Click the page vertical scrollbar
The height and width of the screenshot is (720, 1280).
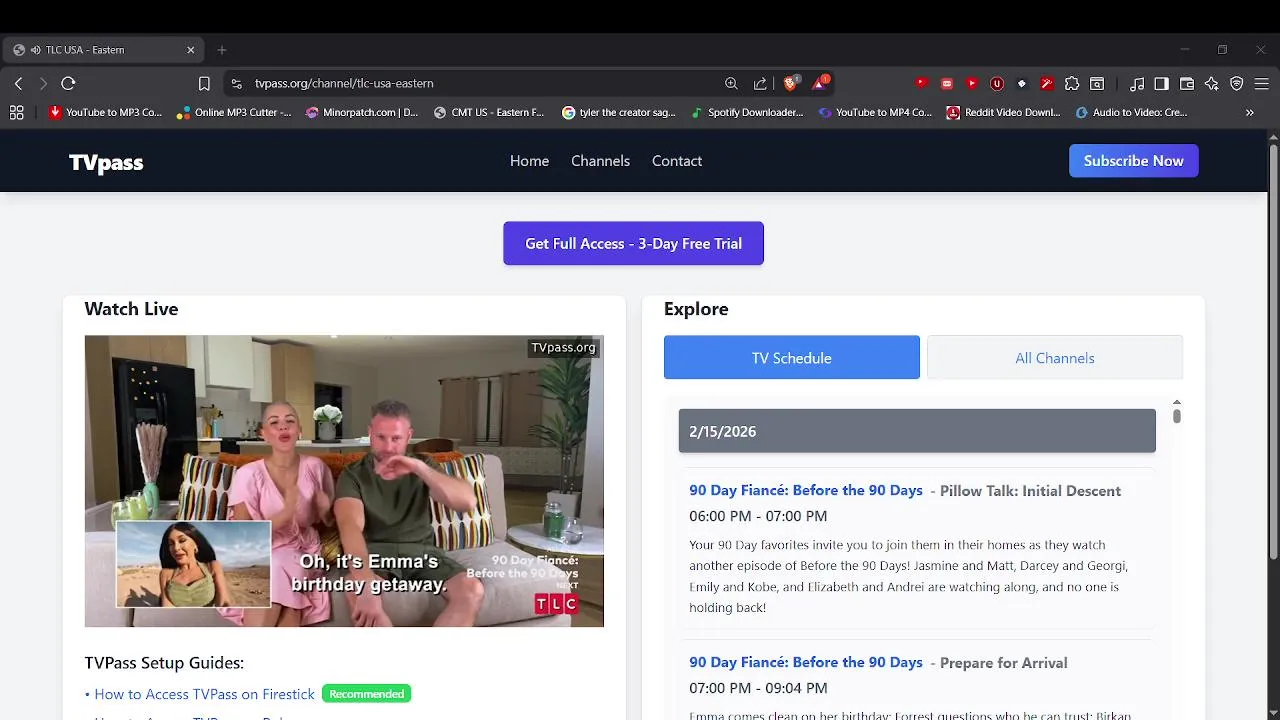[x=1273, y=353]
